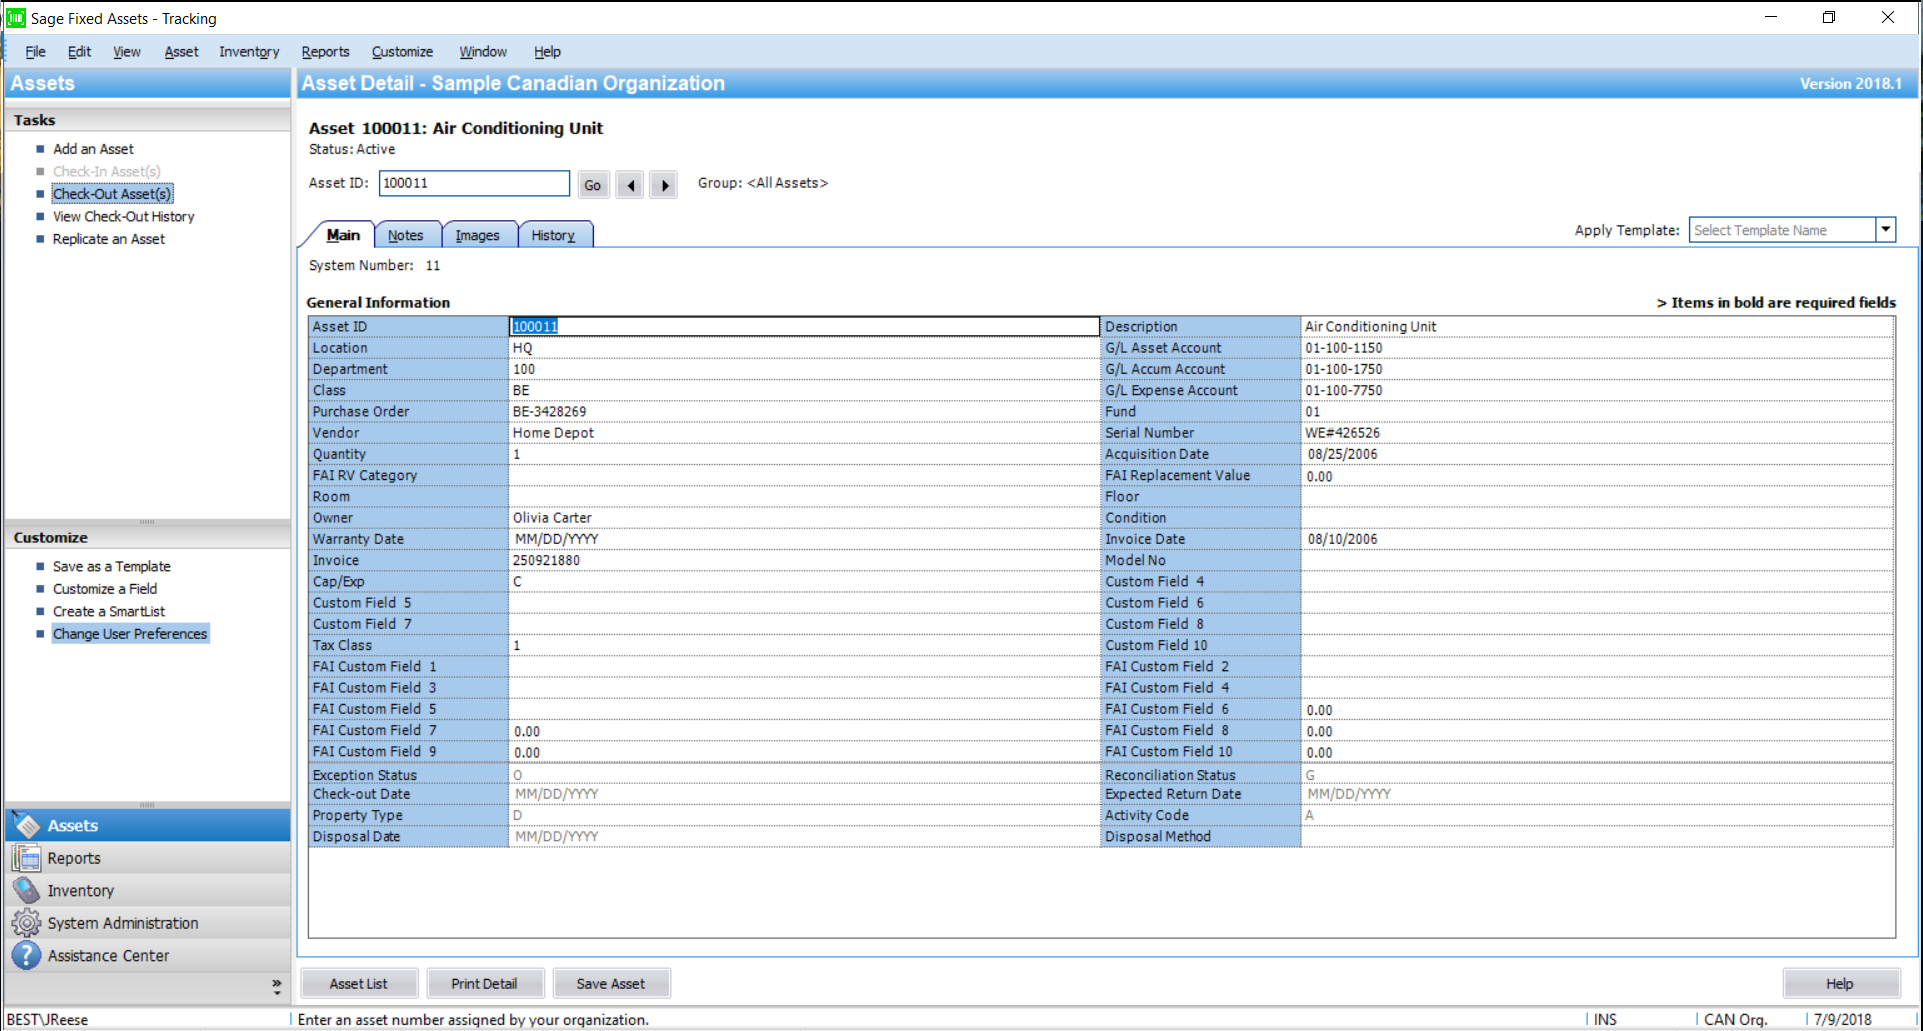Open the Window menu

(x=483, y=52)
